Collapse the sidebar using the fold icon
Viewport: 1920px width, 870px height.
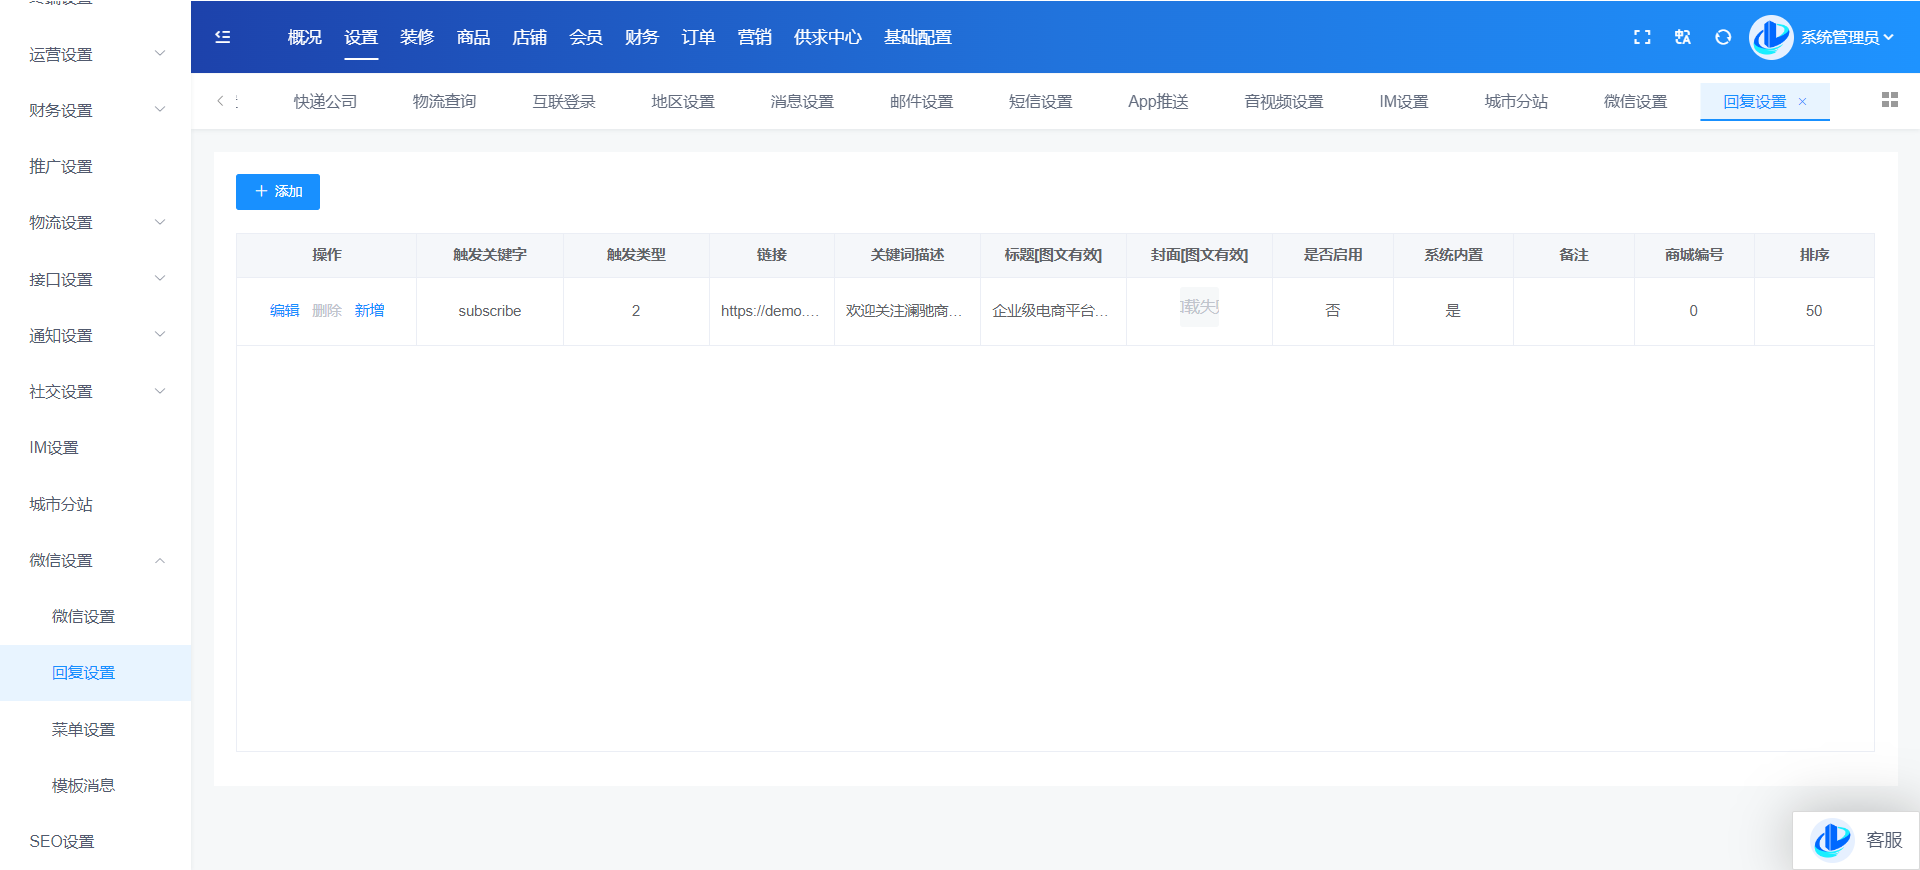[223, 37]
